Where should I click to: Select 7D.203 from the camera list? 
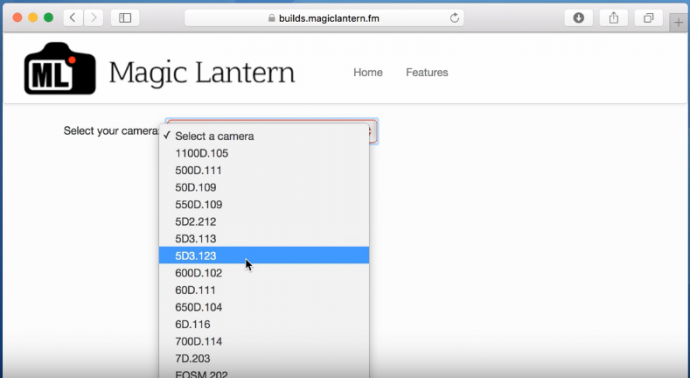(x=264, y=358)
